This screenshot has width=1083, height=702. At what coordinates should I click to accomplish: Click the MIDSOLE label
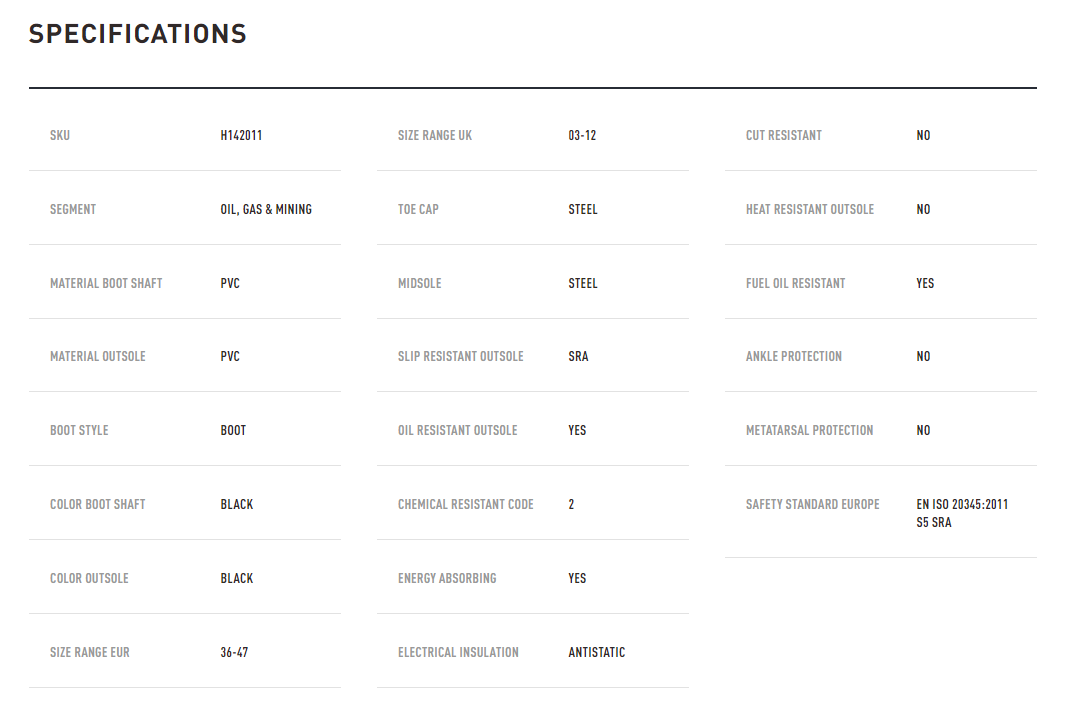[x=419, y=283]
